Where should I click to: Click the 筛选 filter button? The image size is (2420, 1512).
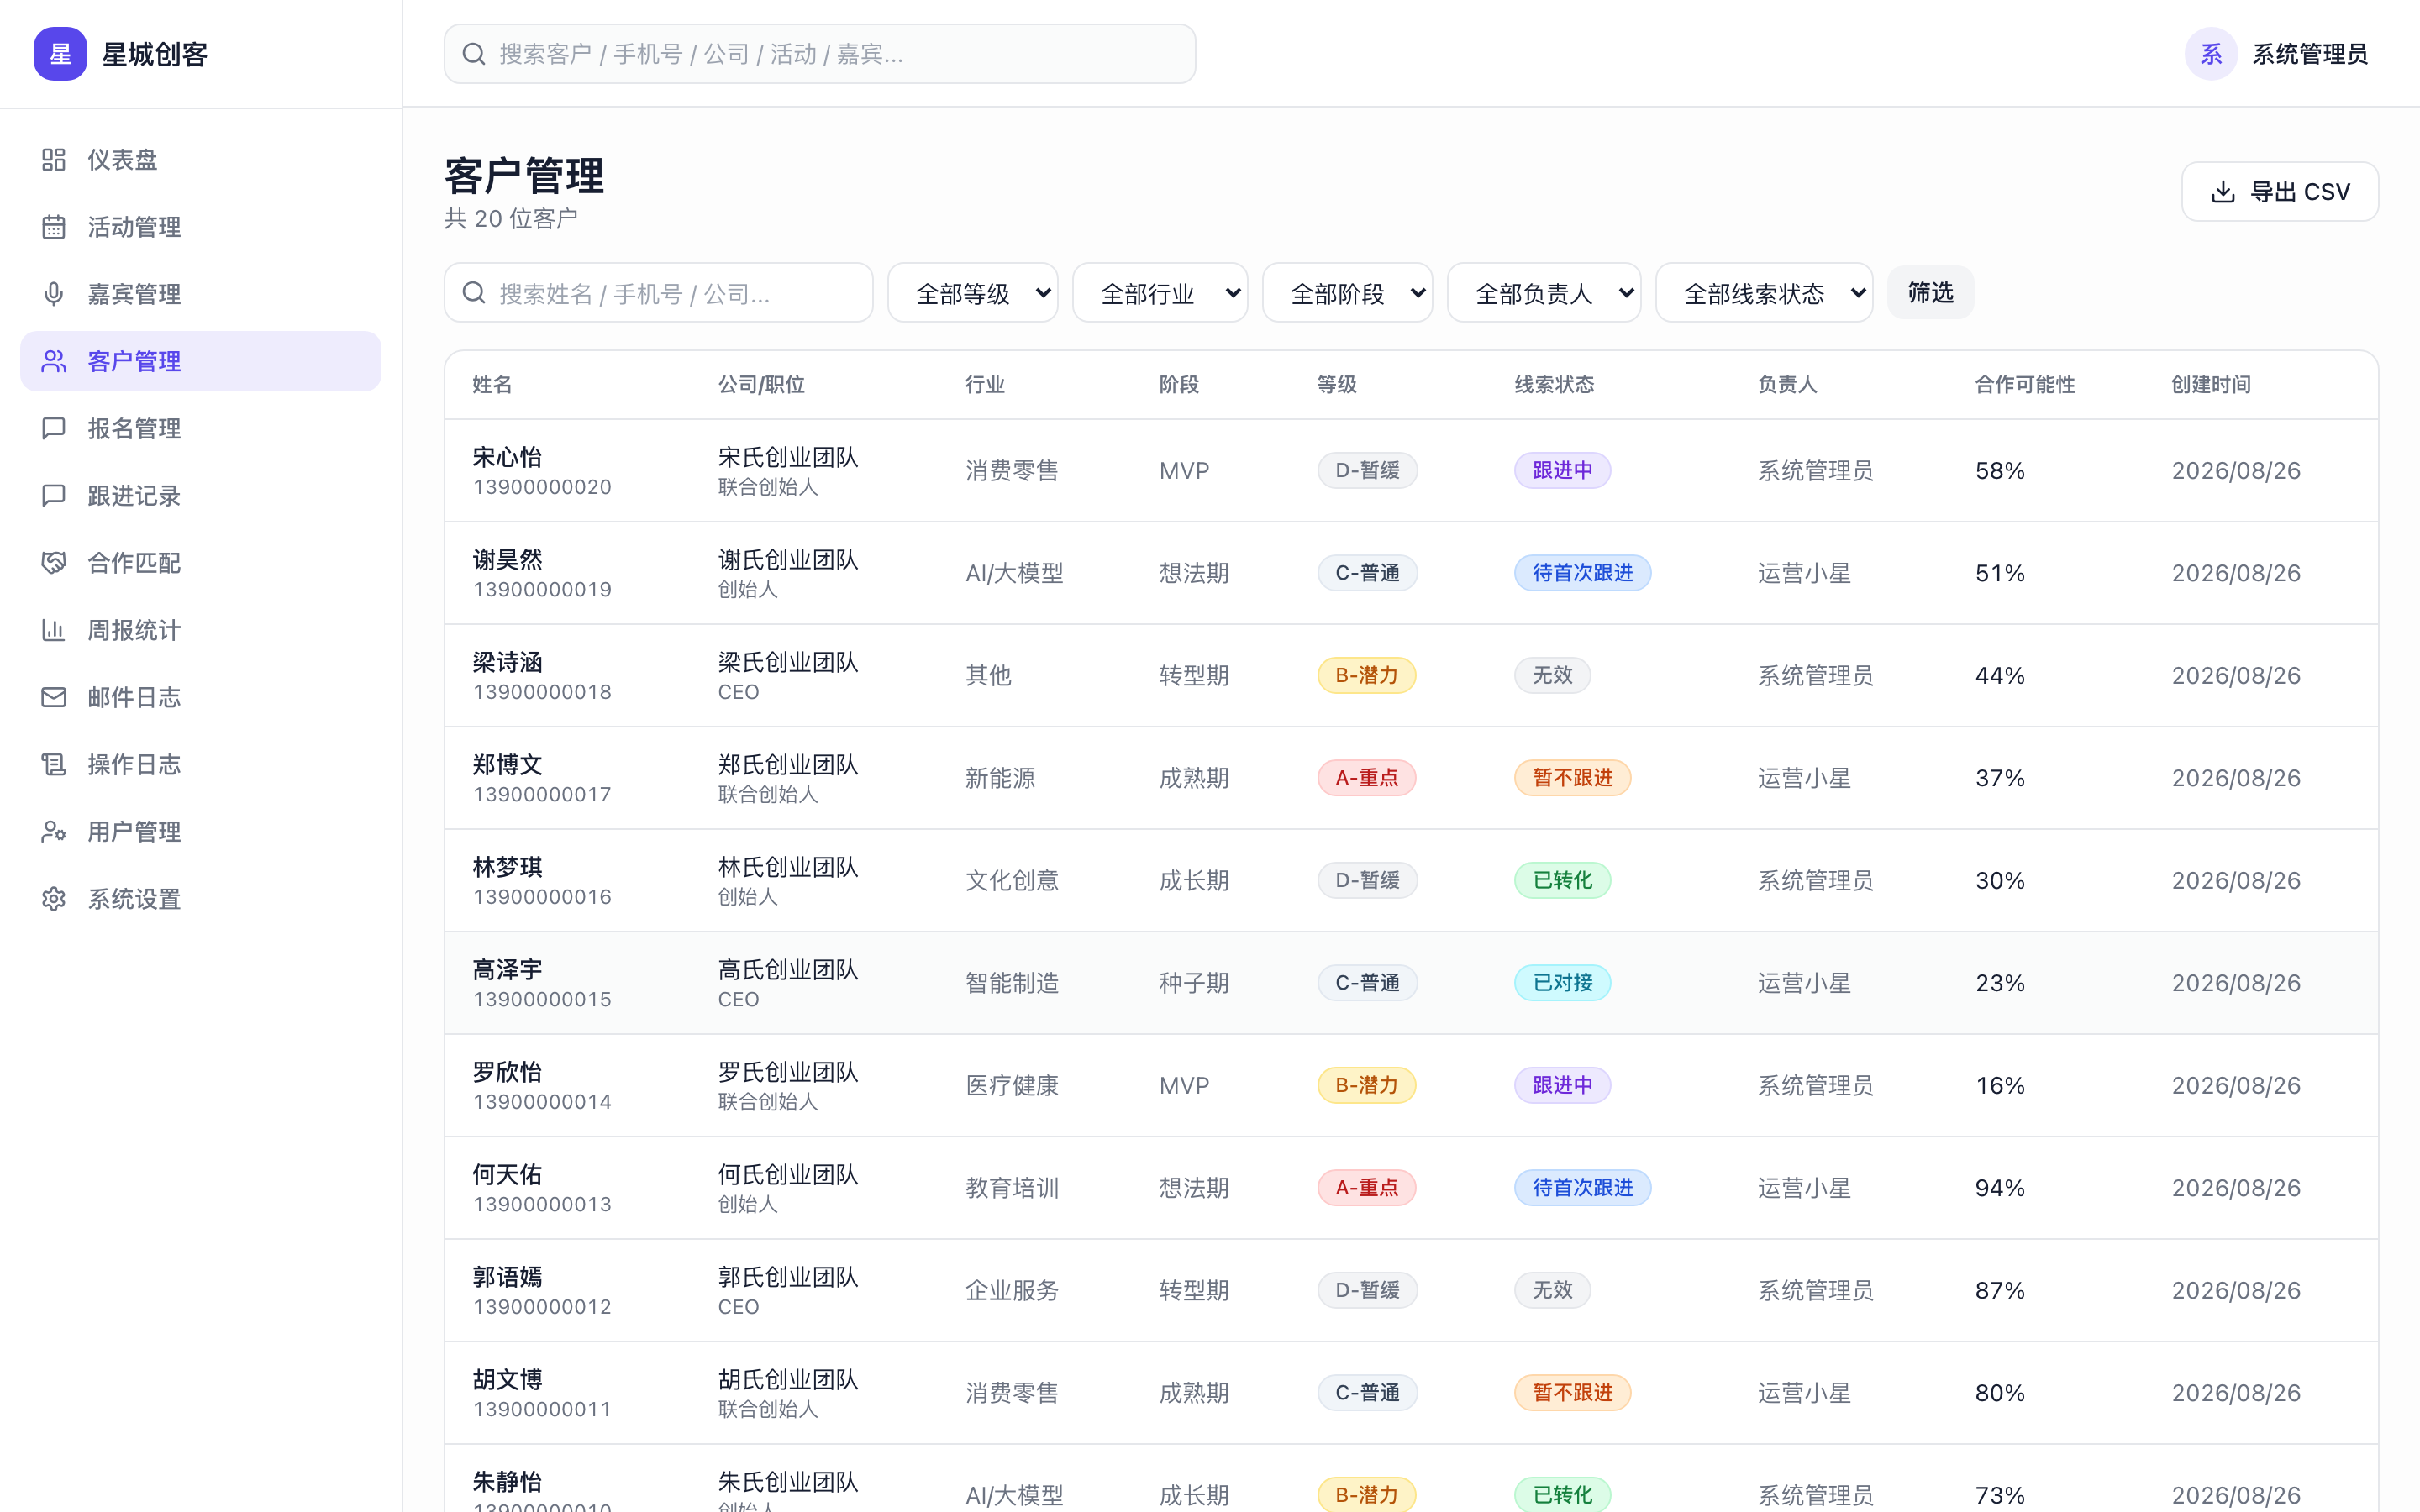click(x=1930, y=293)
